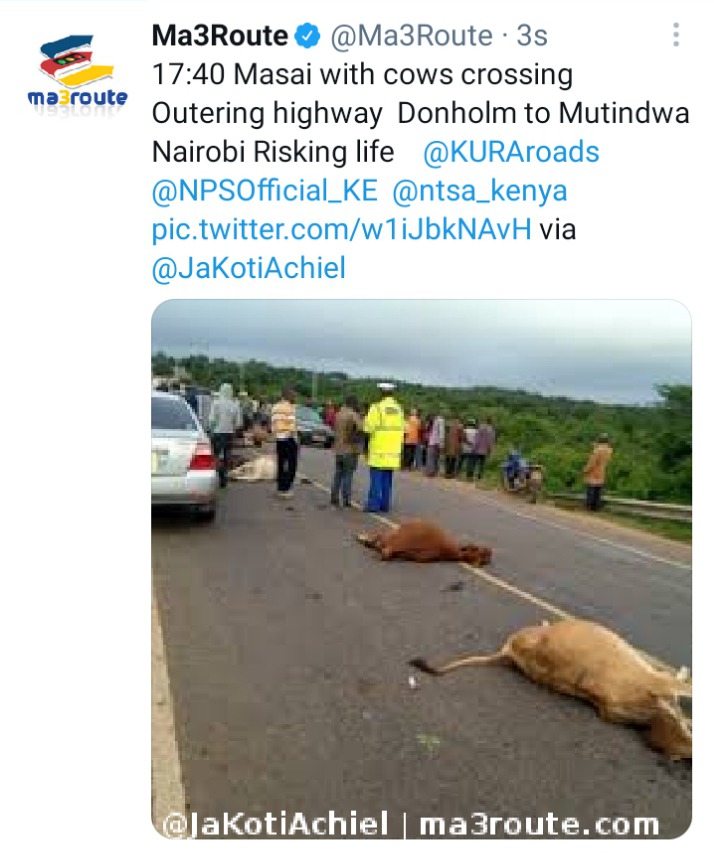Click the ma3route.com watermark in photo
Image resolution: width=714 pixels, height=855 pixels.
pyautogui.click(x=539, y=824)
